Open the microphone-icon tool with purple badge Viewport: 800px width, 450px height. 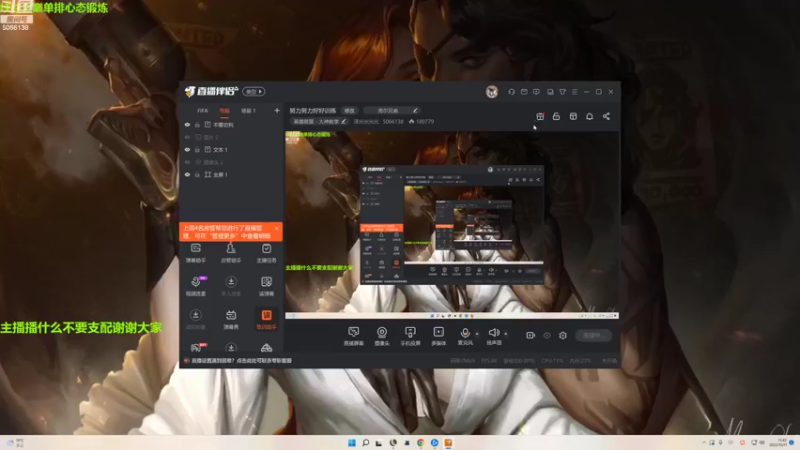(x=195, y=286)
